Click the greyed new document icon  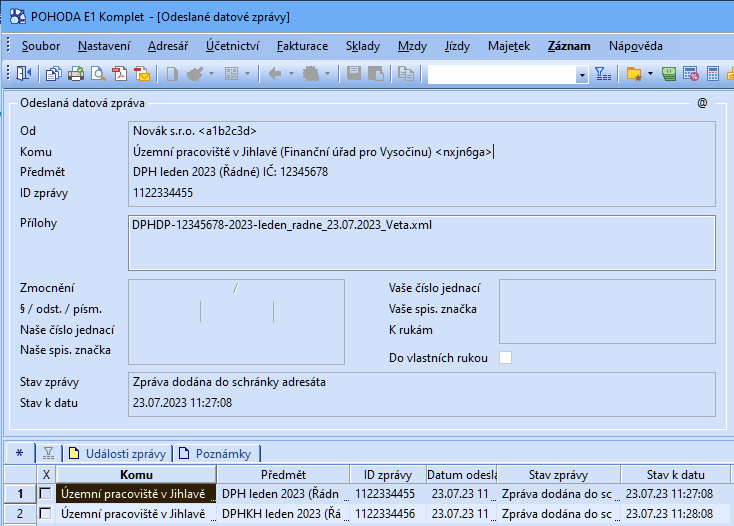click(172, 73)
